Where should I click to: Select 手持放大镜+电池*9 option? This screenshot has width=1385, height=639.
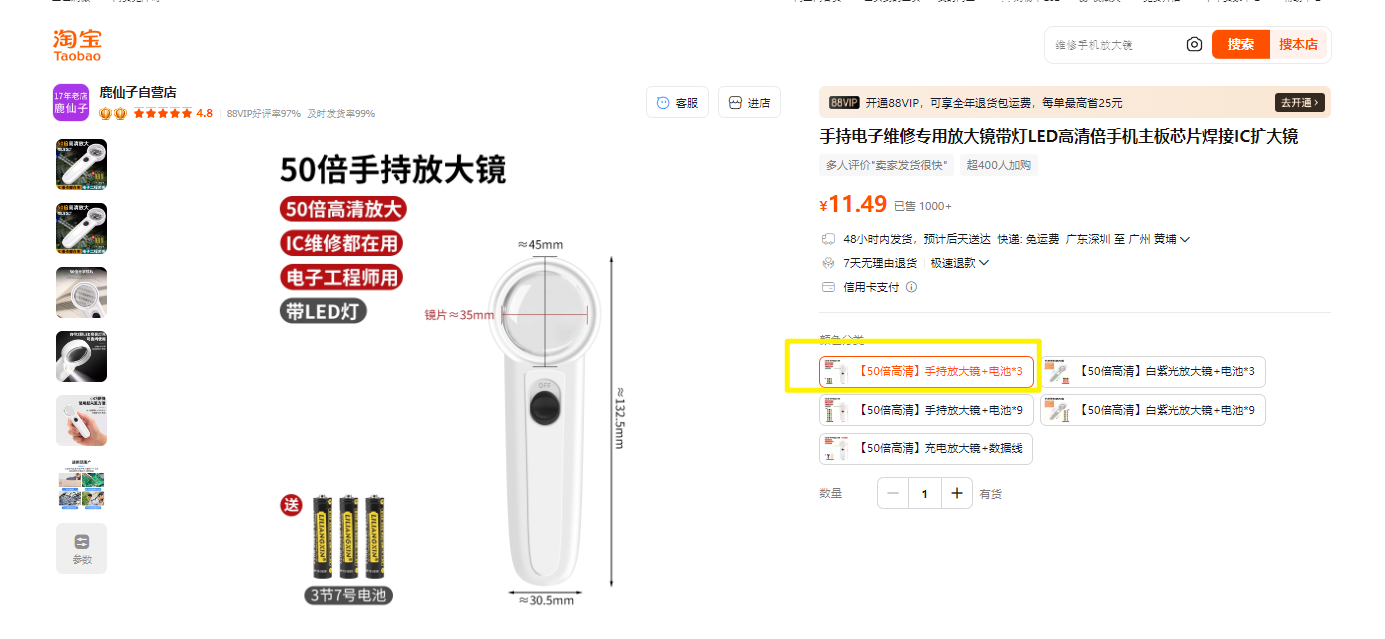(x=926, y=410)
